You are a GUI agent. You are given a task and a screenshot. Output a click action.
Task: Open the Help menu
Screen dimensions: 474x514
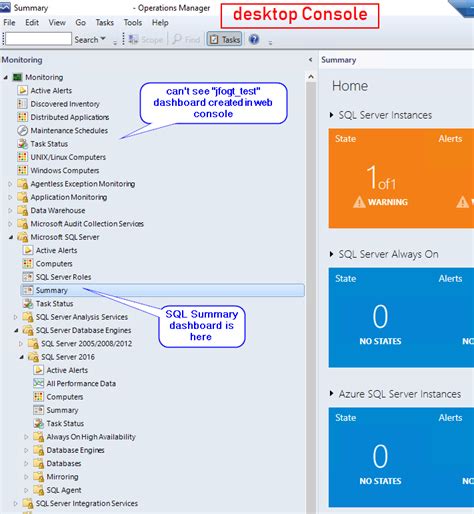[160, 23]
